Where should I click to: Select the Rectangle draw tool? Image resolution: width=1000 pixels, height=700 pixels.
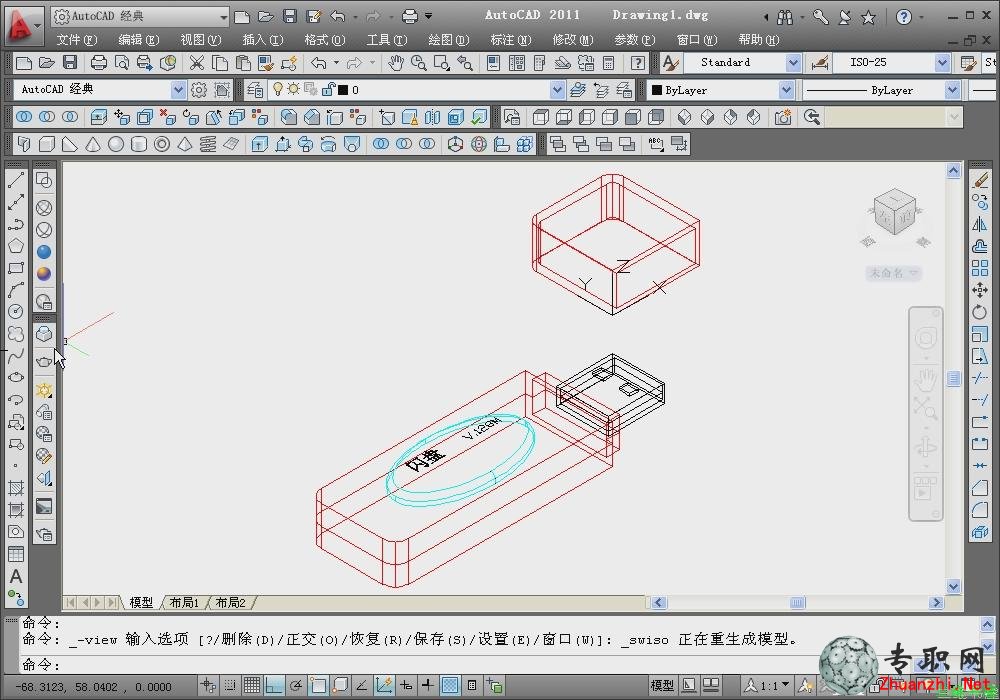(x=16, y=268)
